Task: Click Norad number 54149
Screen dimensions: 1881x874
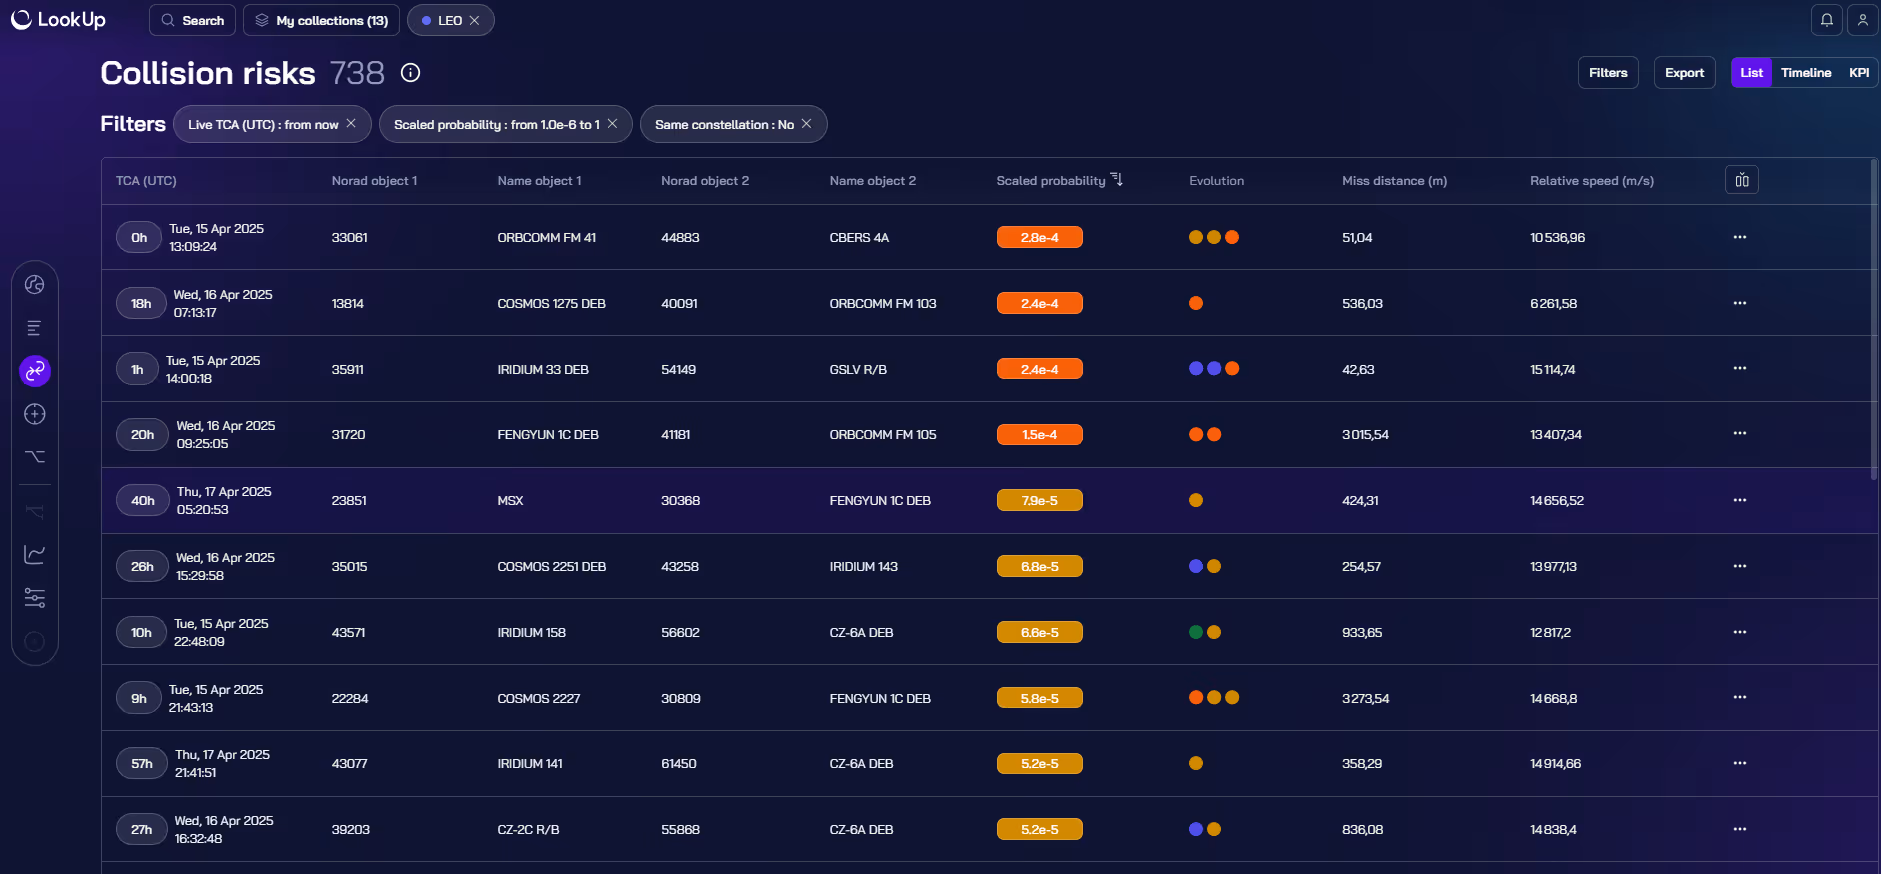Action: click(x=678, y=369)
